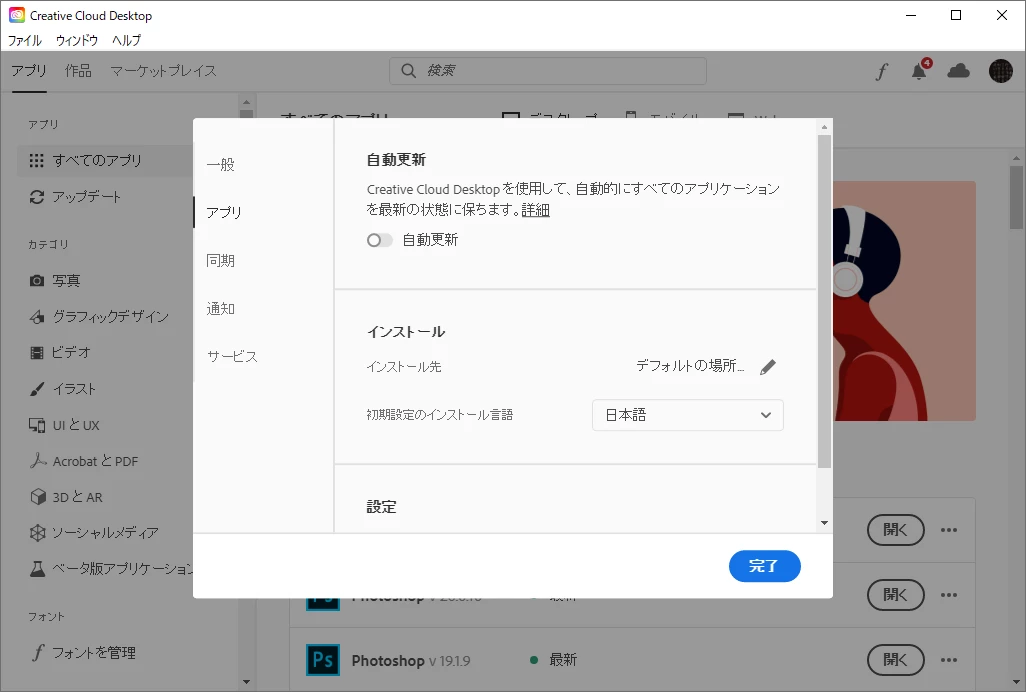Image resolution: width=1026 pixels, height=692 pixels.
Task: Open フォントを管理 in sidebar
Action: [83, 653]
